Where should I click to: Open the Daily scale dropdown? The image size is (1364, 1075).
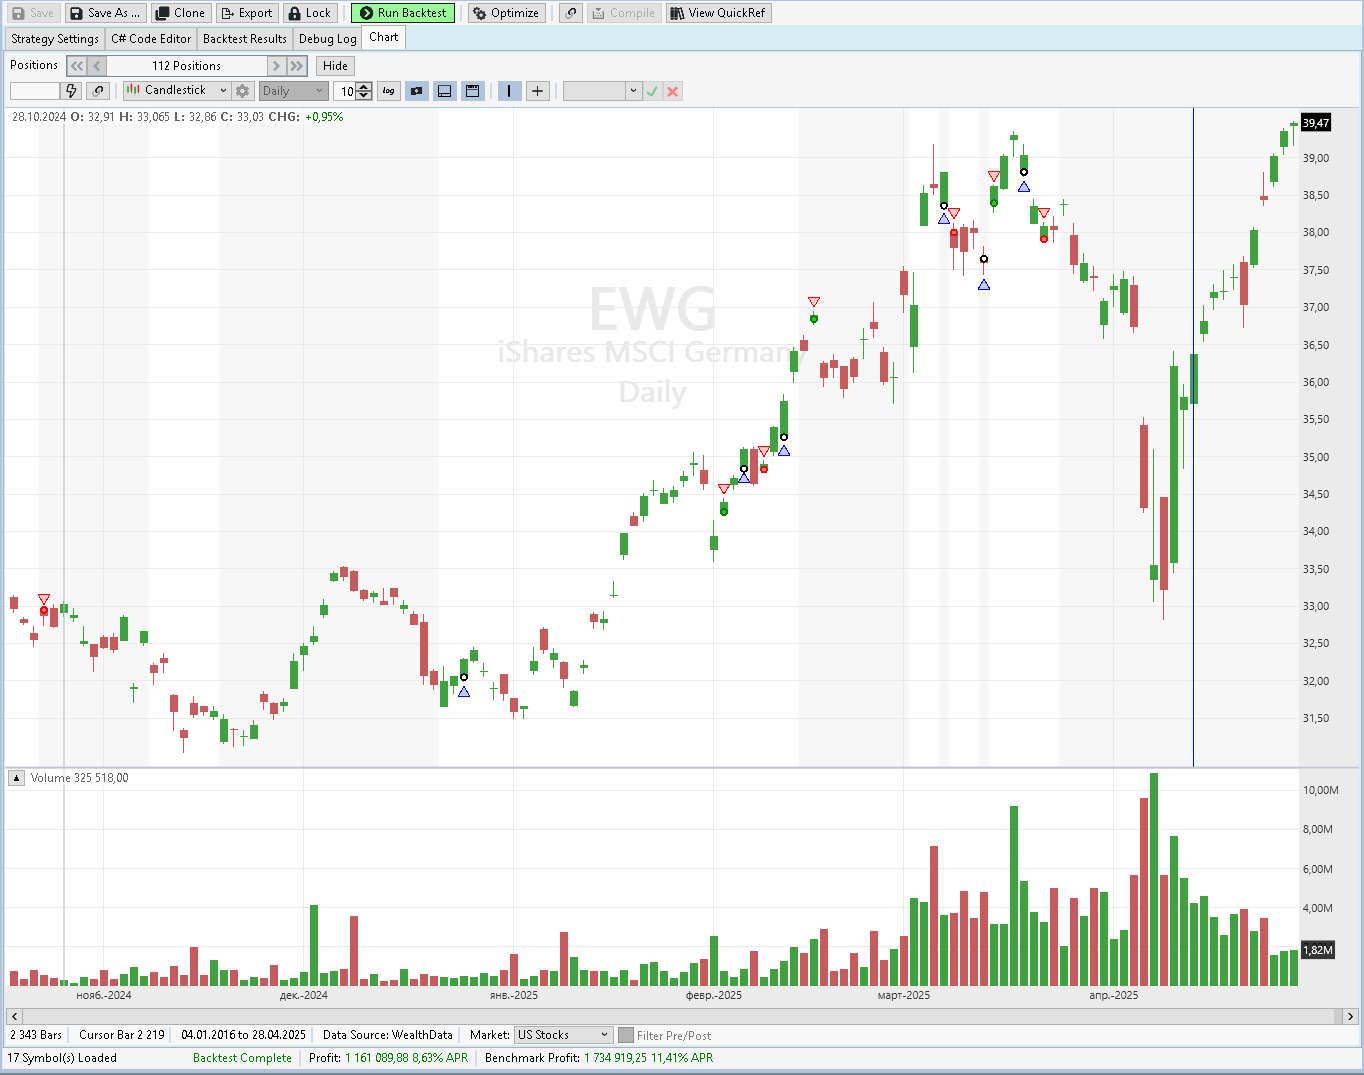tap(293, 91)
